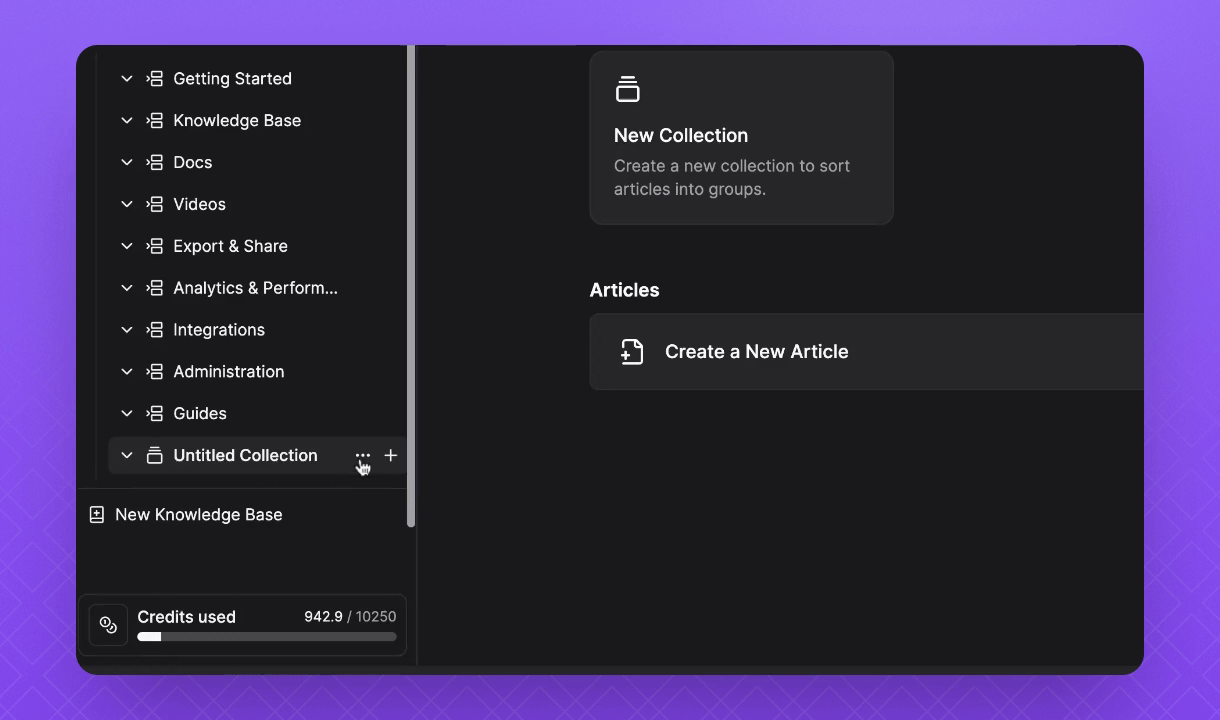Toggle the Export & Share chevron
Image resolution: width=1220 pixels, height=720 pixels.
point(127,246)
